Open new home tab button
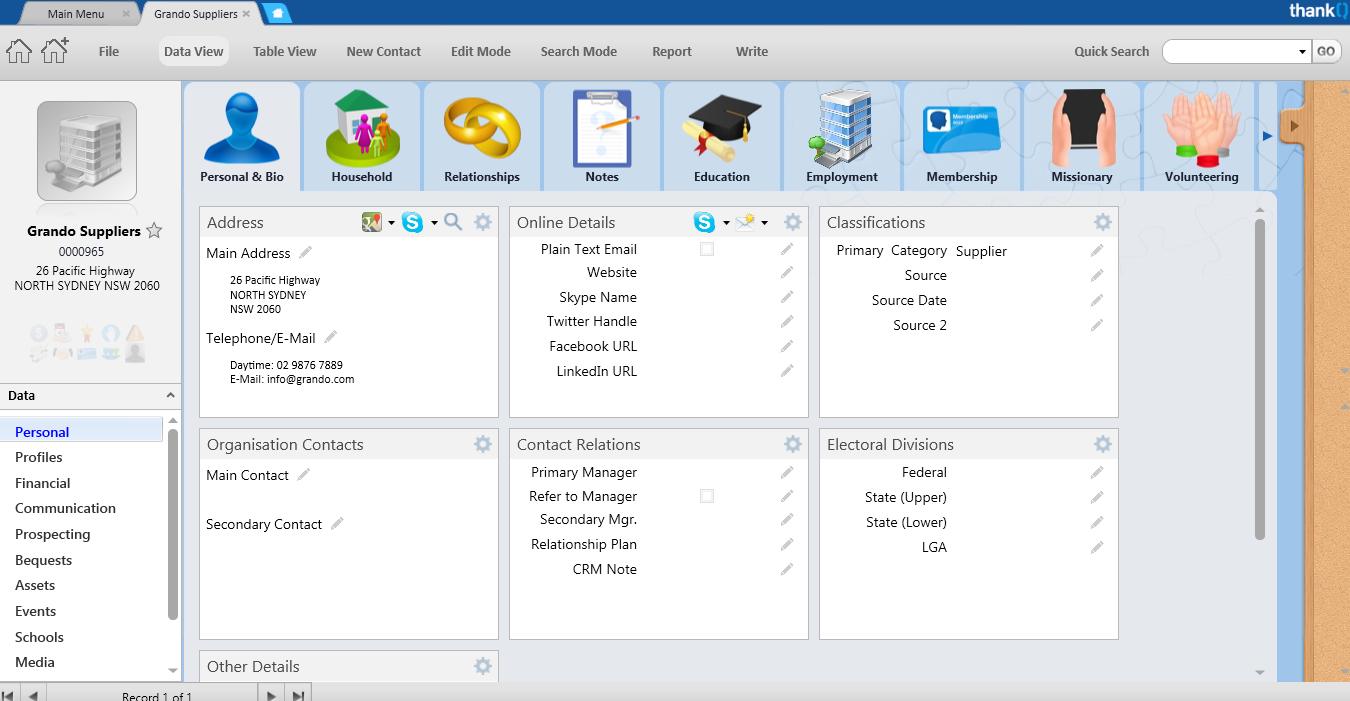1350x701 pixels. (276, 14)
